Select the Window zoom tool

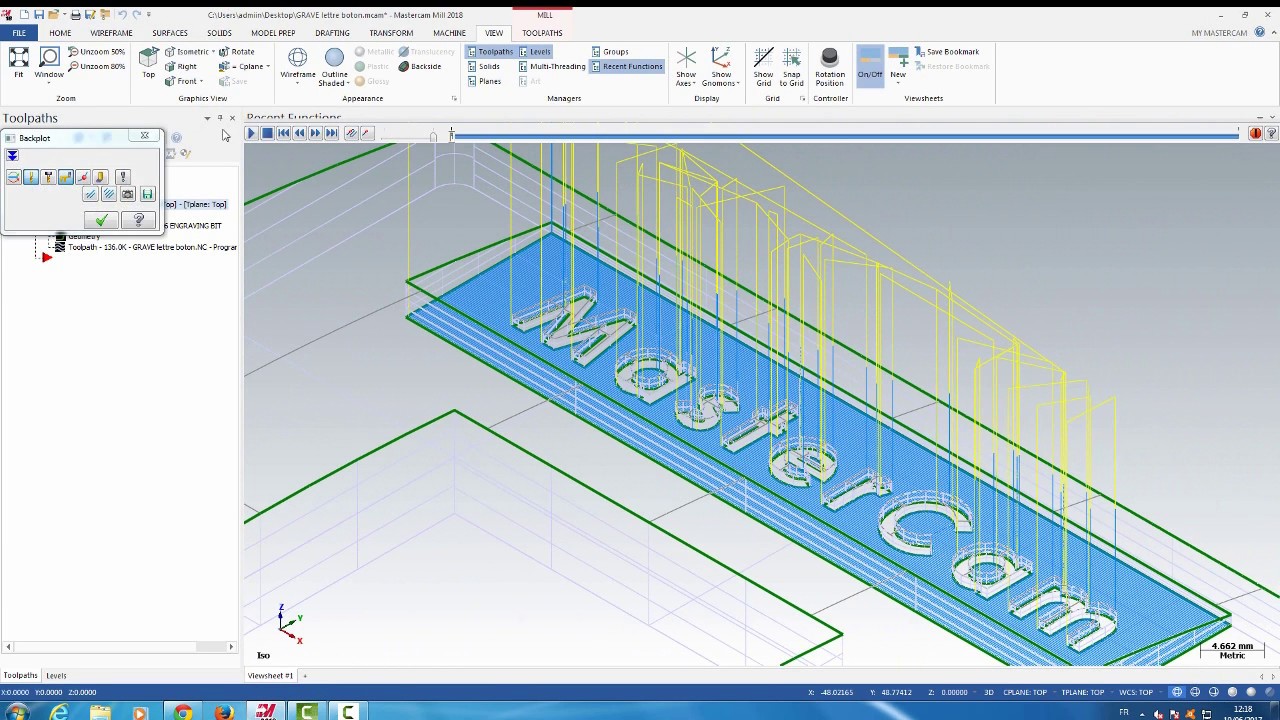point(49,63)
